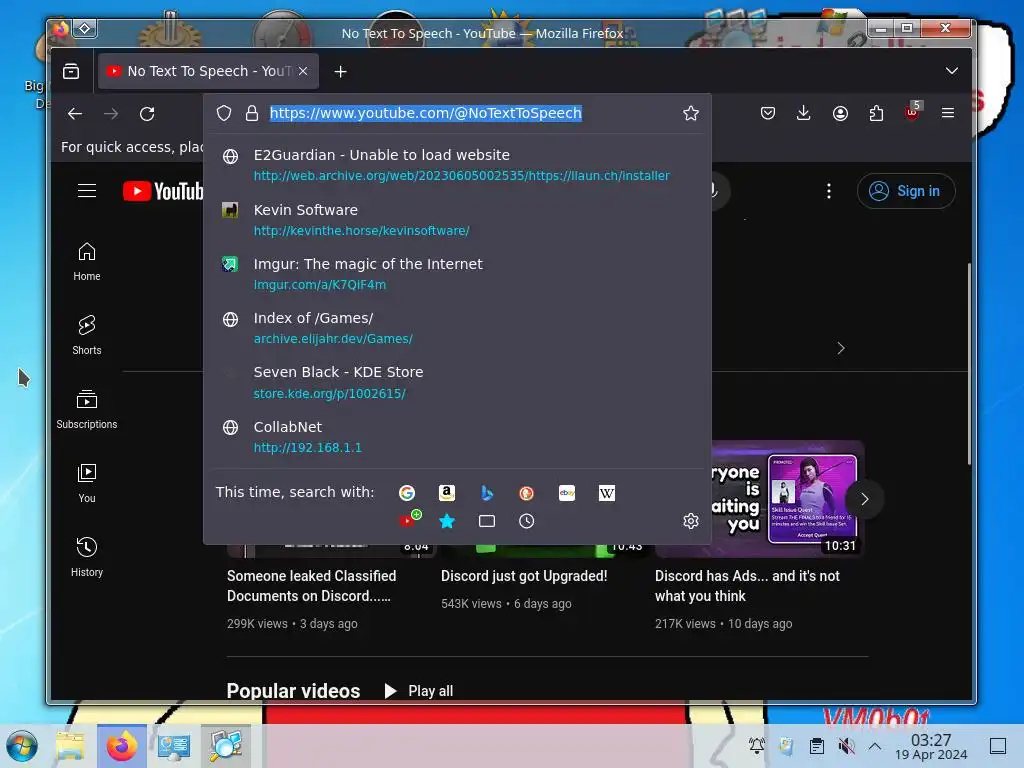Click the forward arrow button
The image size is (1024, 768).
coord(111,114)
